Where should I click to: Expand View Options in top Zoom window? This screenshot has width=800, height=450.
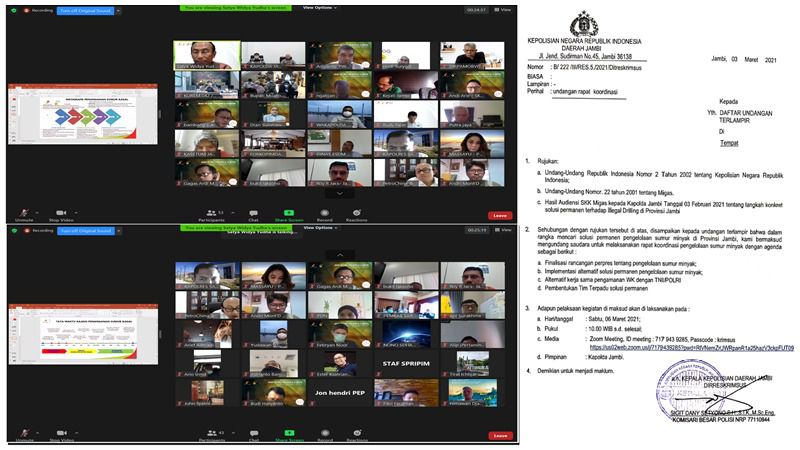(318, 7)
